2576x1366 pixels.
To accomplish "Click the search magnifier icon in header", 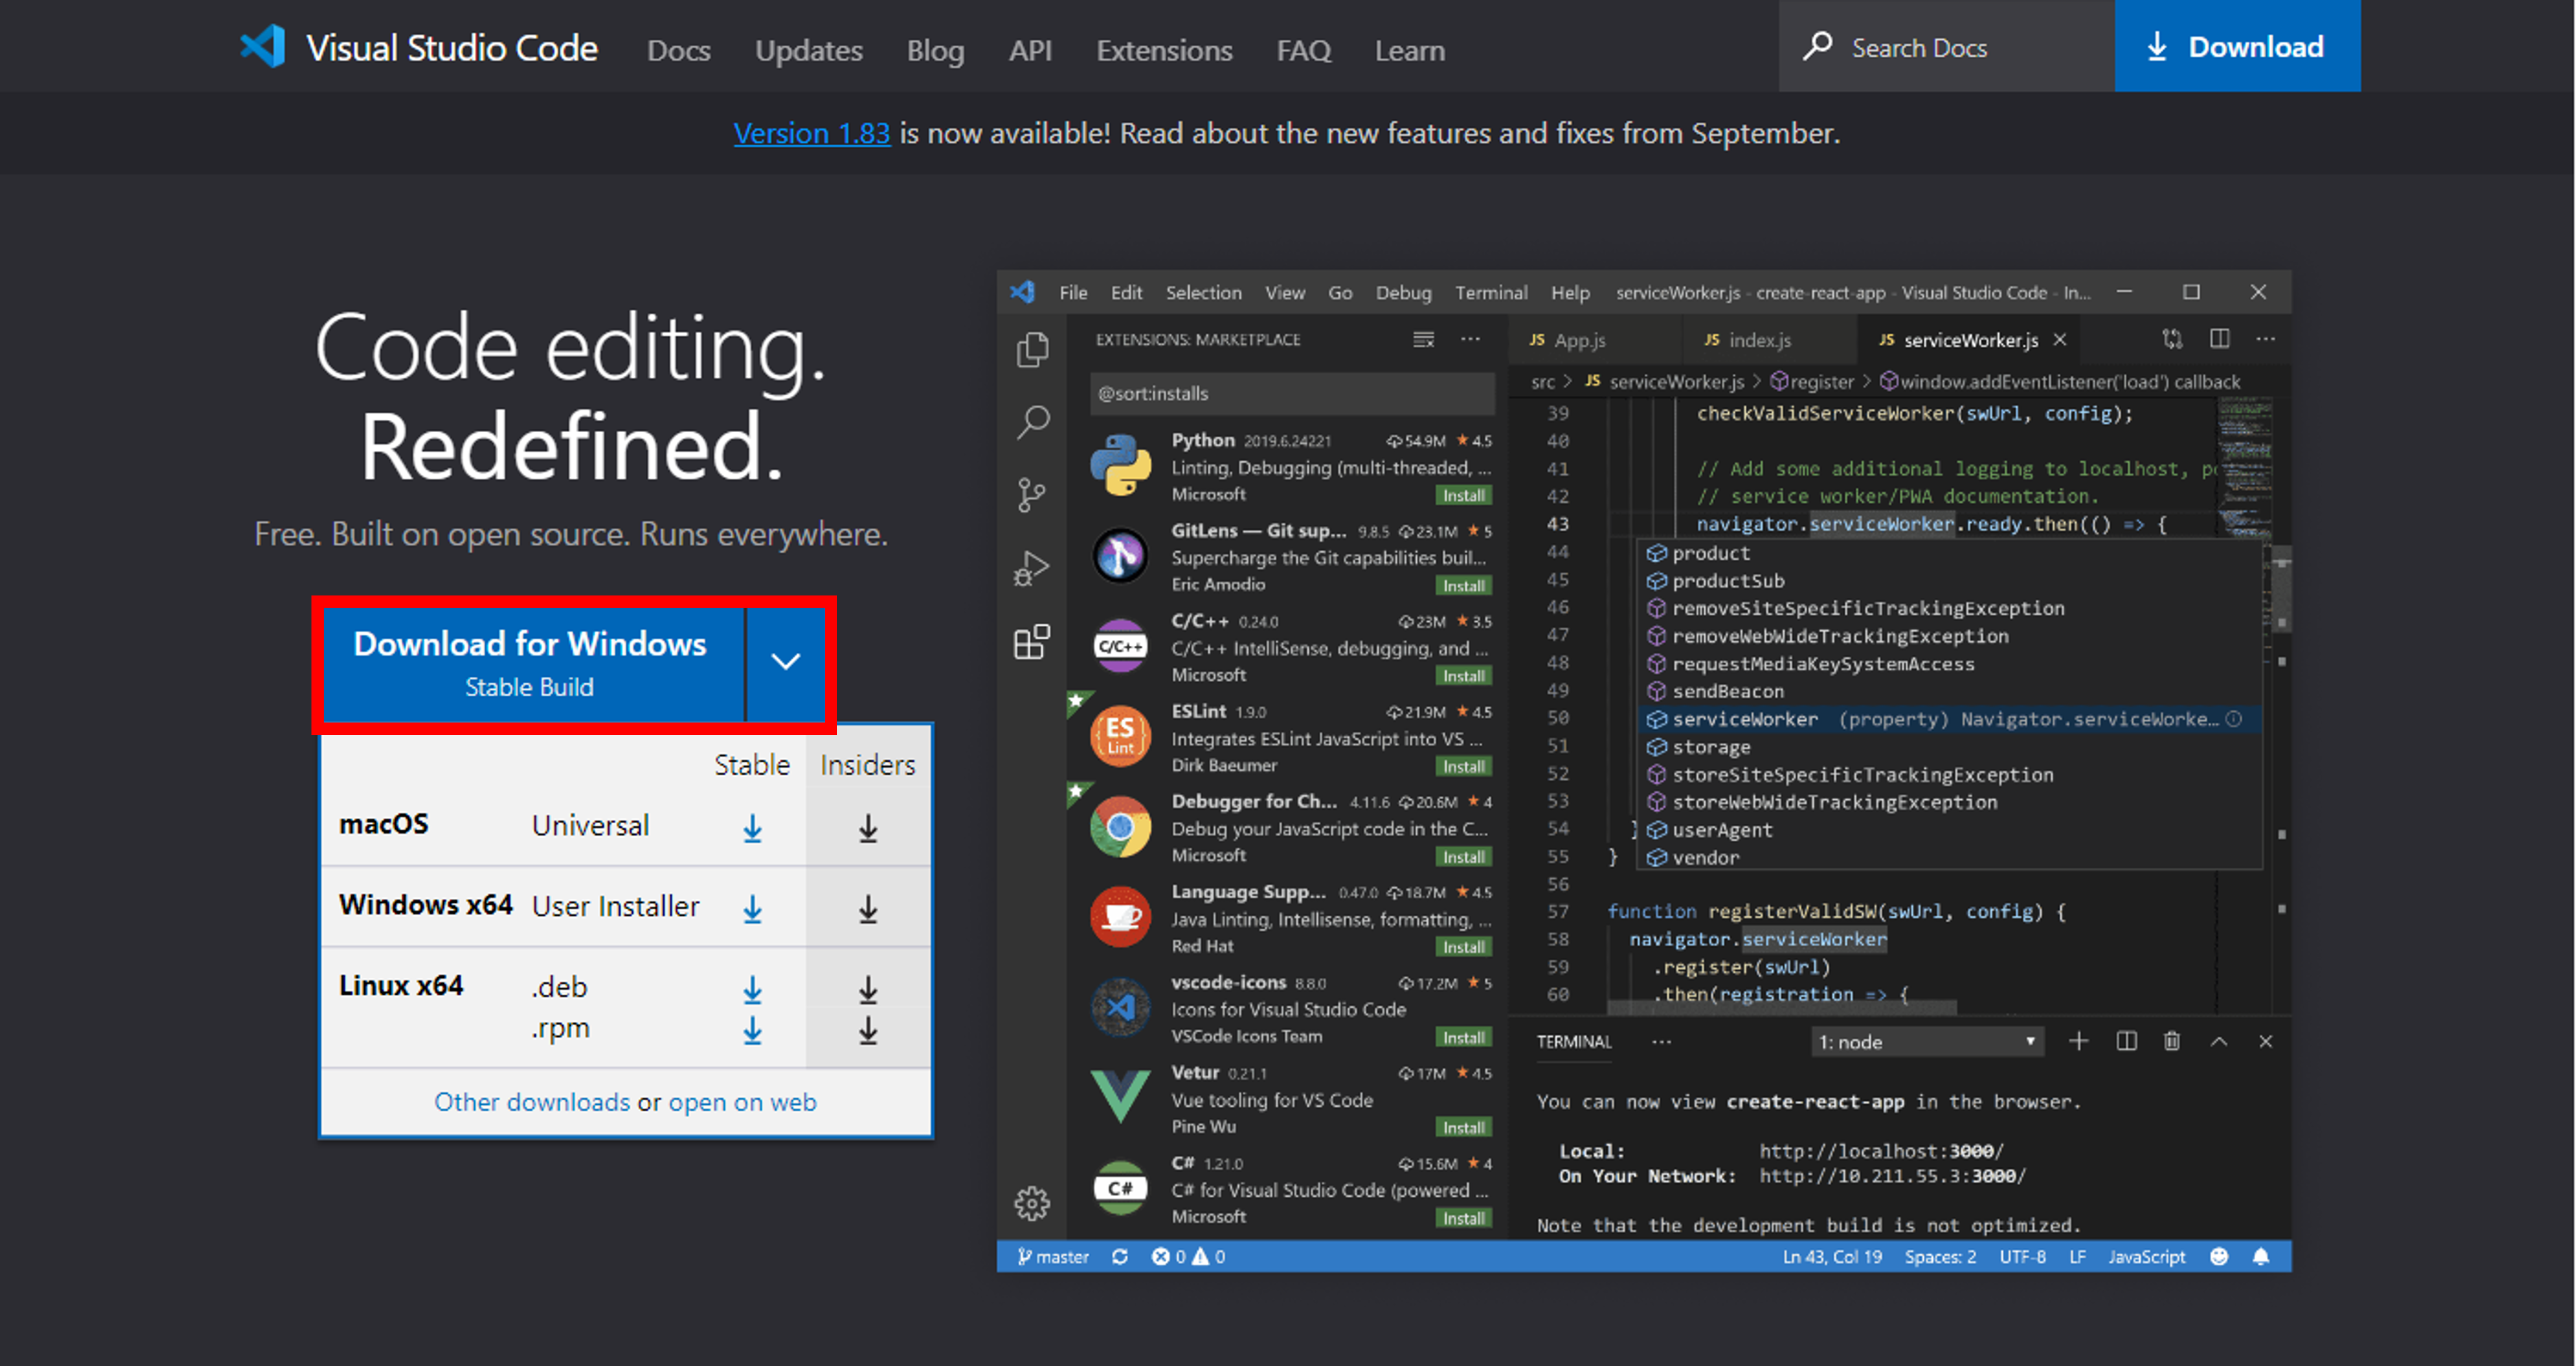I will [1817, 46].
